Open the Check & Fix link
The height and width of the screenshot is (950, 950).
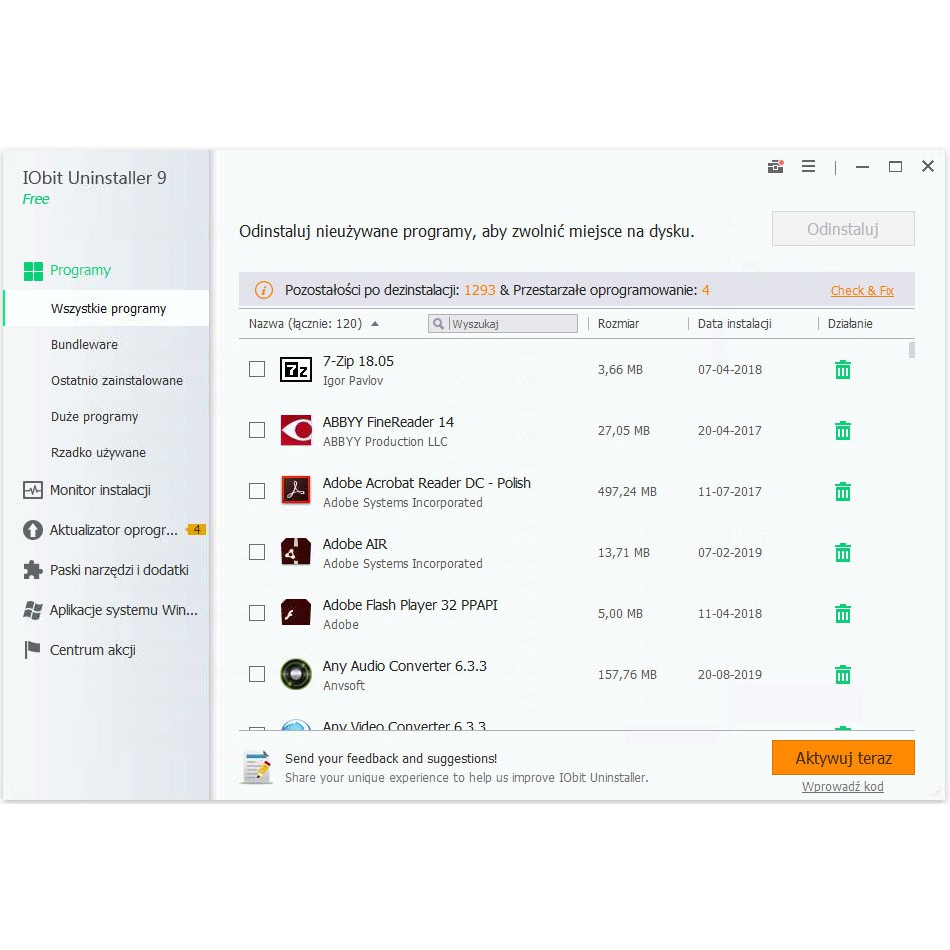[862, 291]
